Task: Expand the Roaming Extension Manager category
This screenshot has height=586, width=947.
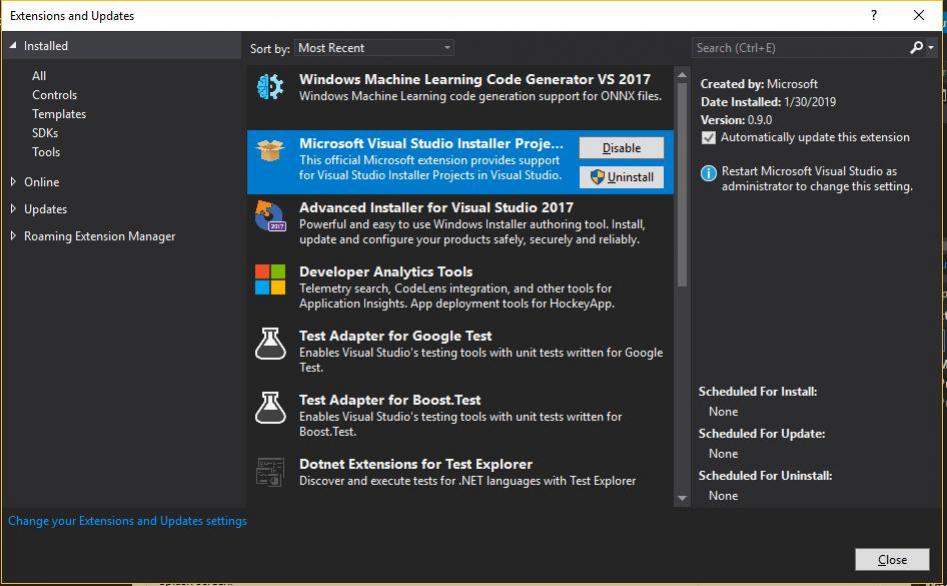Action: coord(13,236)
